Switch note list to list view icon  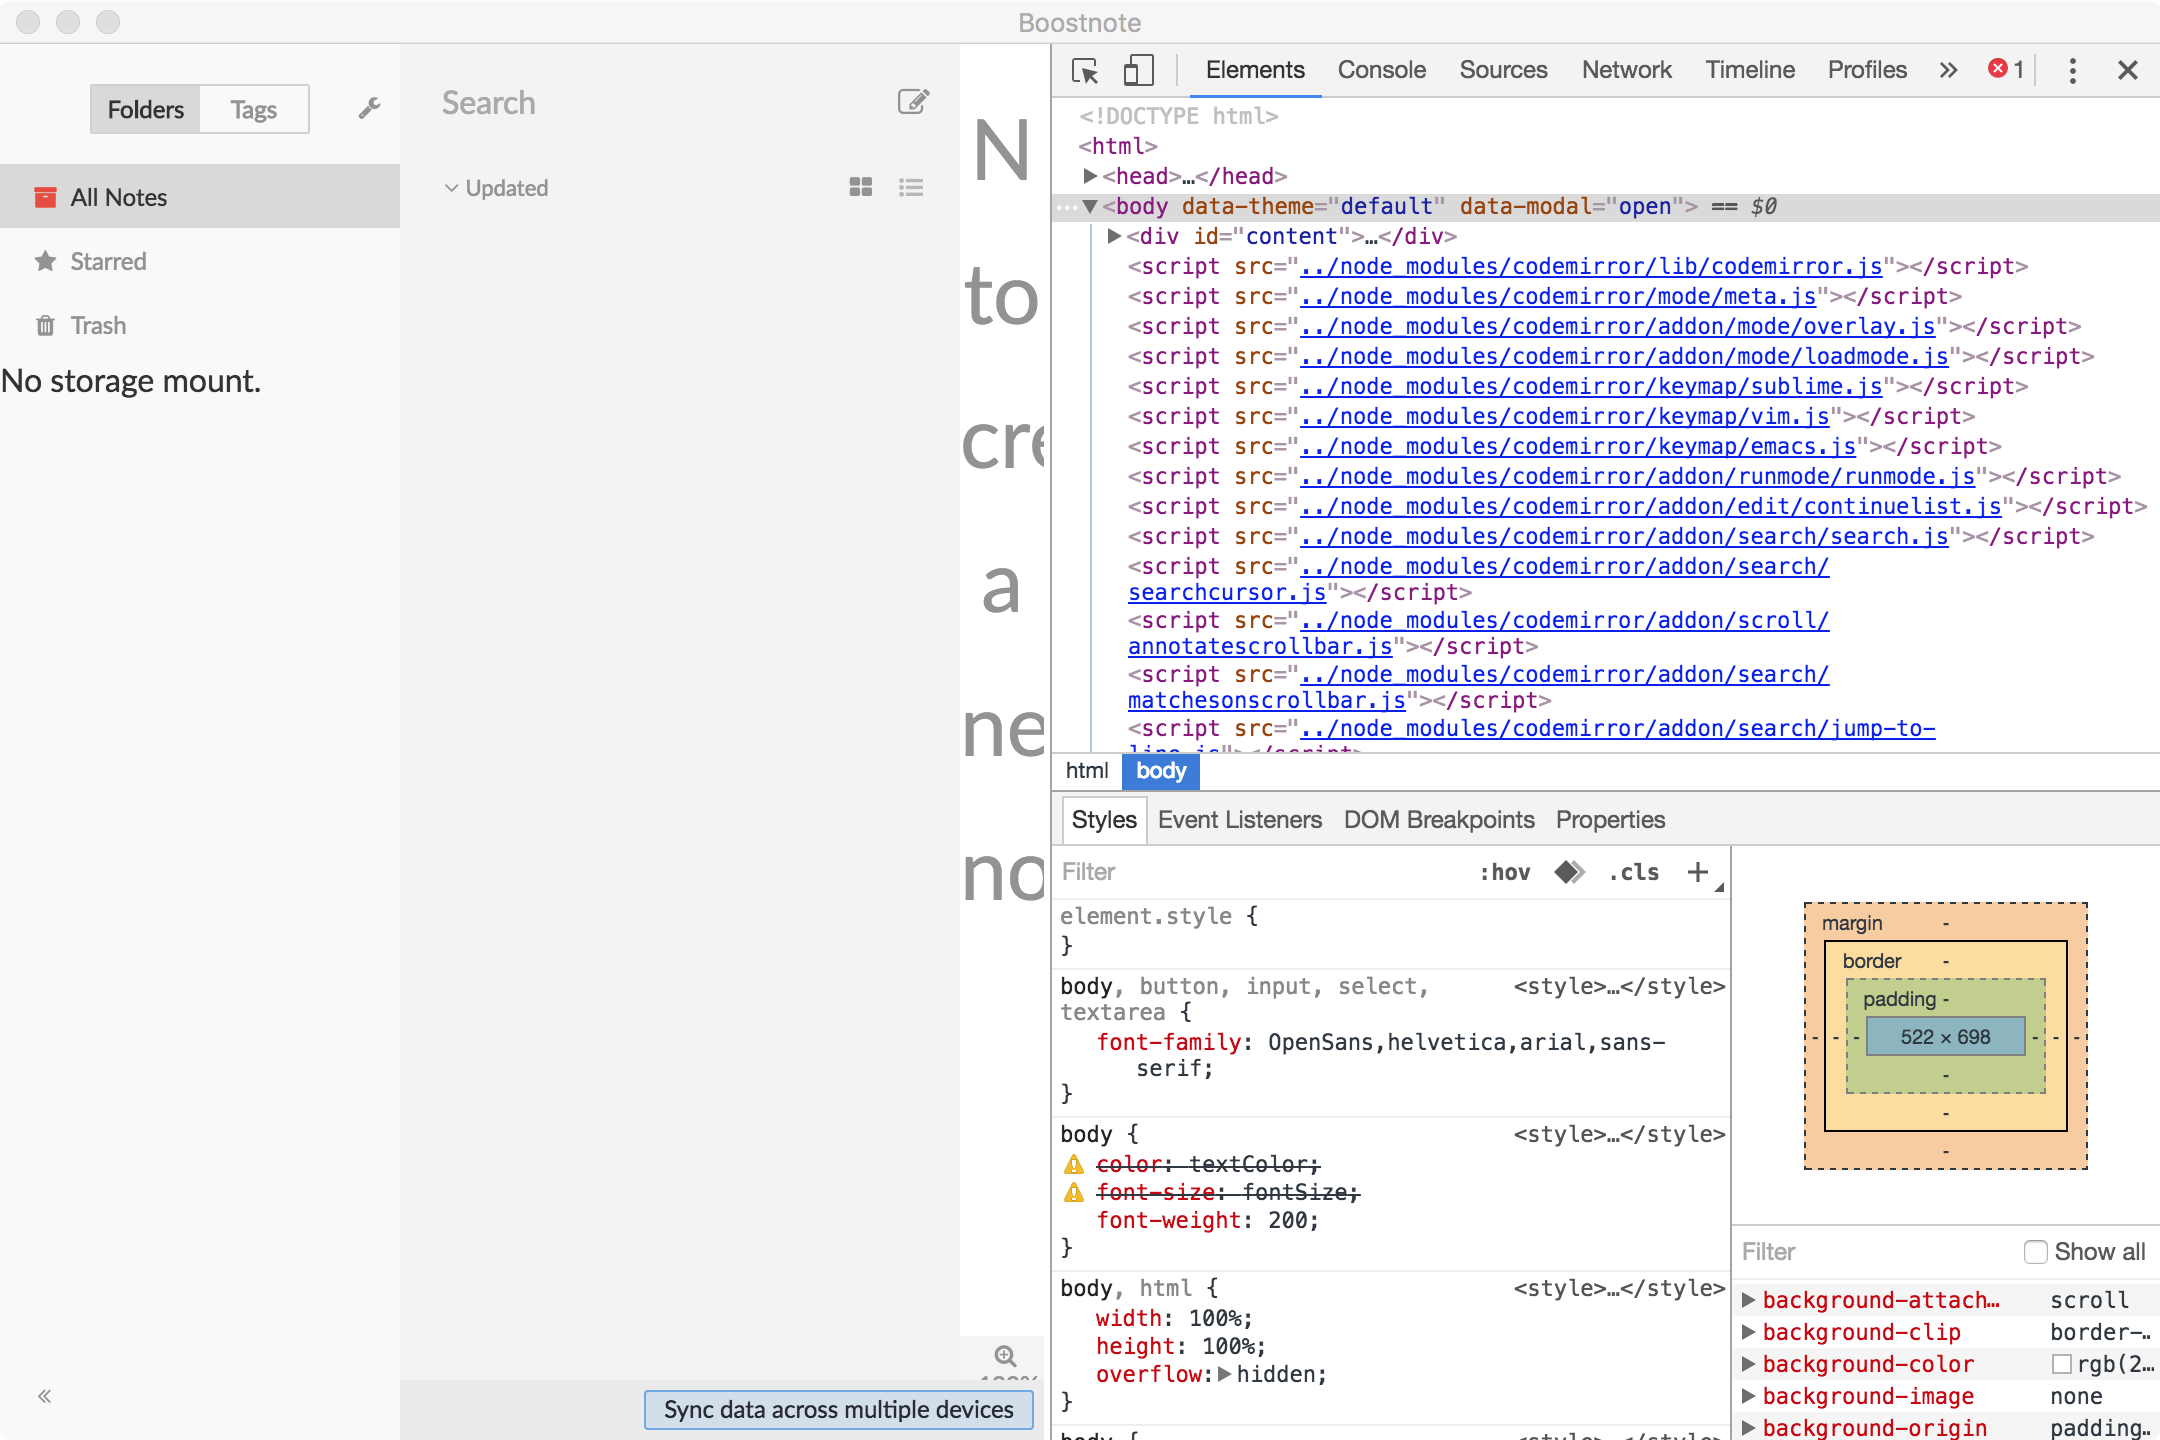pyautogui.click(x=911, y=187)
